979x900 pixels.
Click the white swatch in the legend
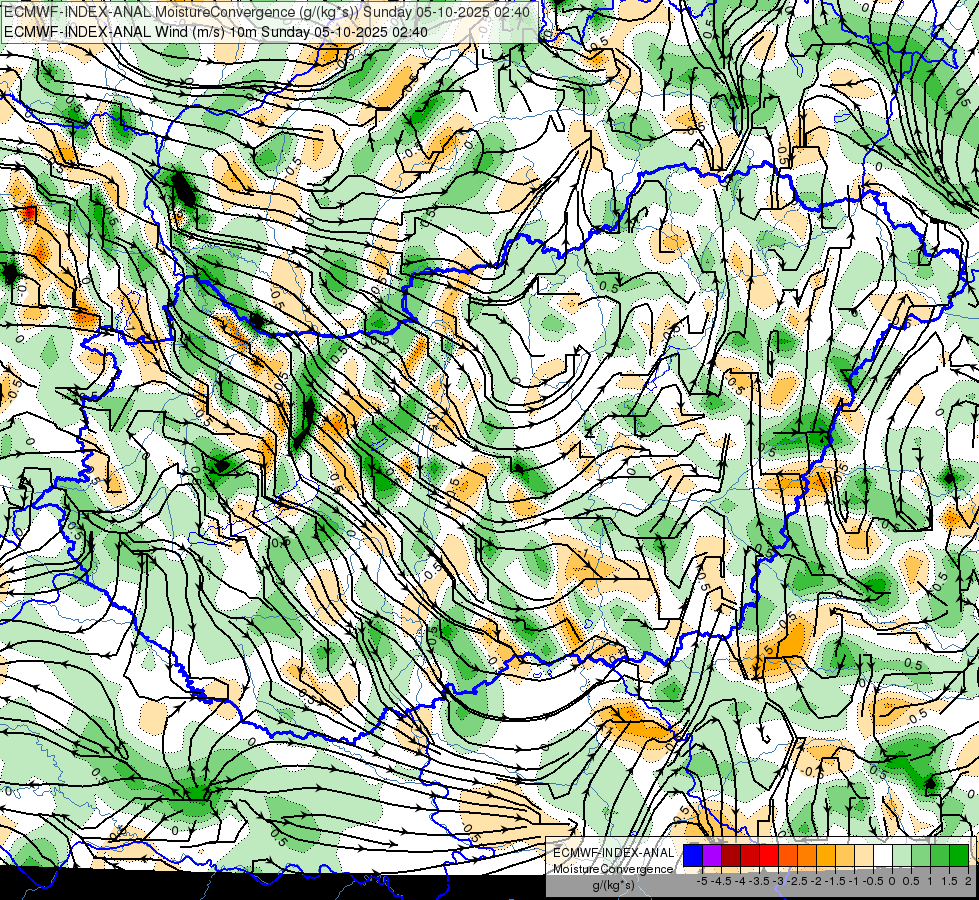tap(883, 856)
